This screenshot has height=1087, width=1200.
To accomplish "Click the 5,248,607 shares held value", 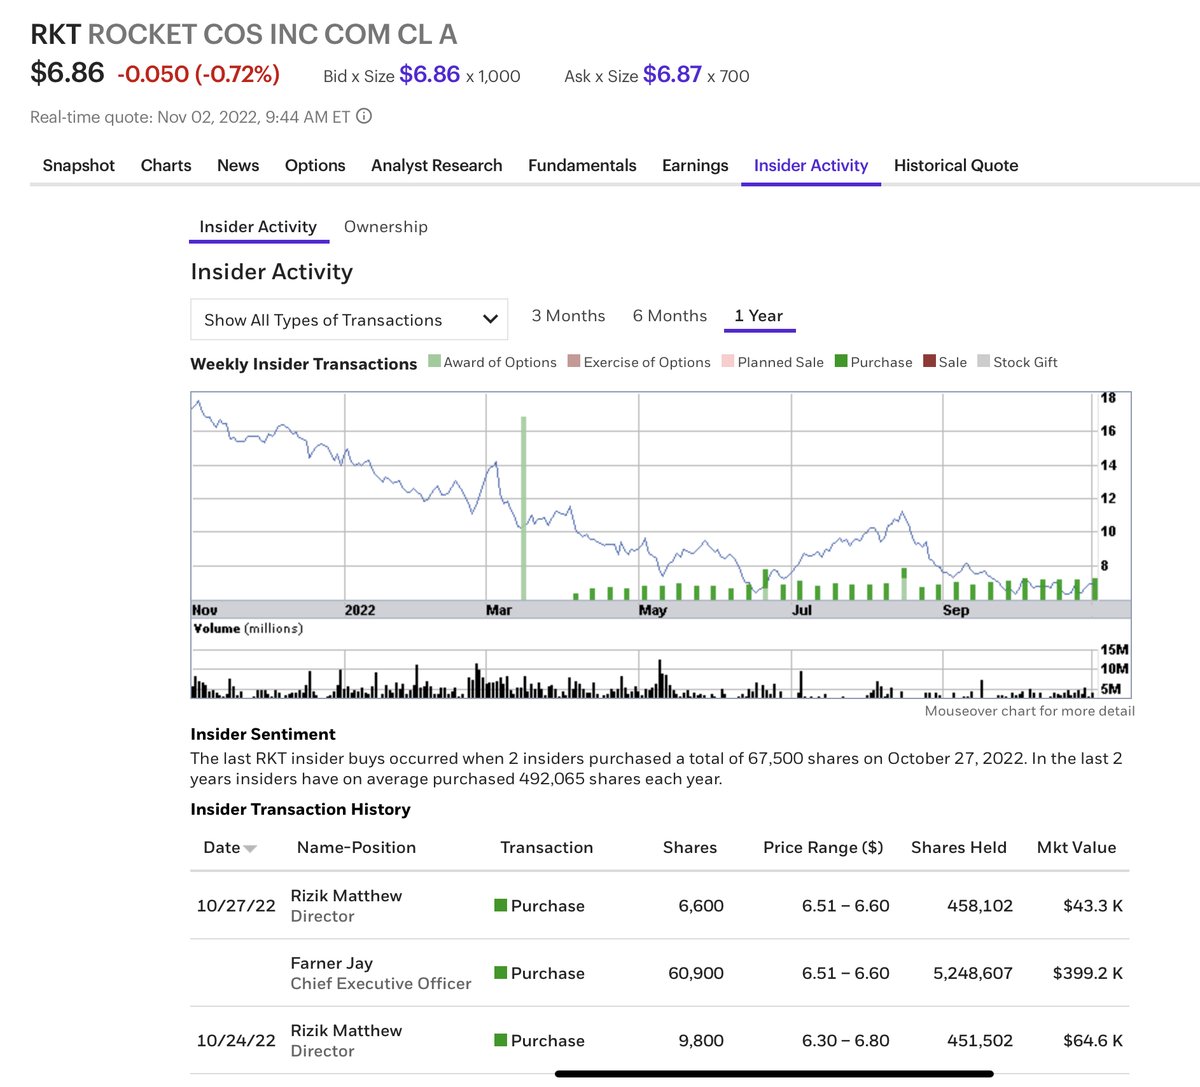I will [x=973, y=973].
